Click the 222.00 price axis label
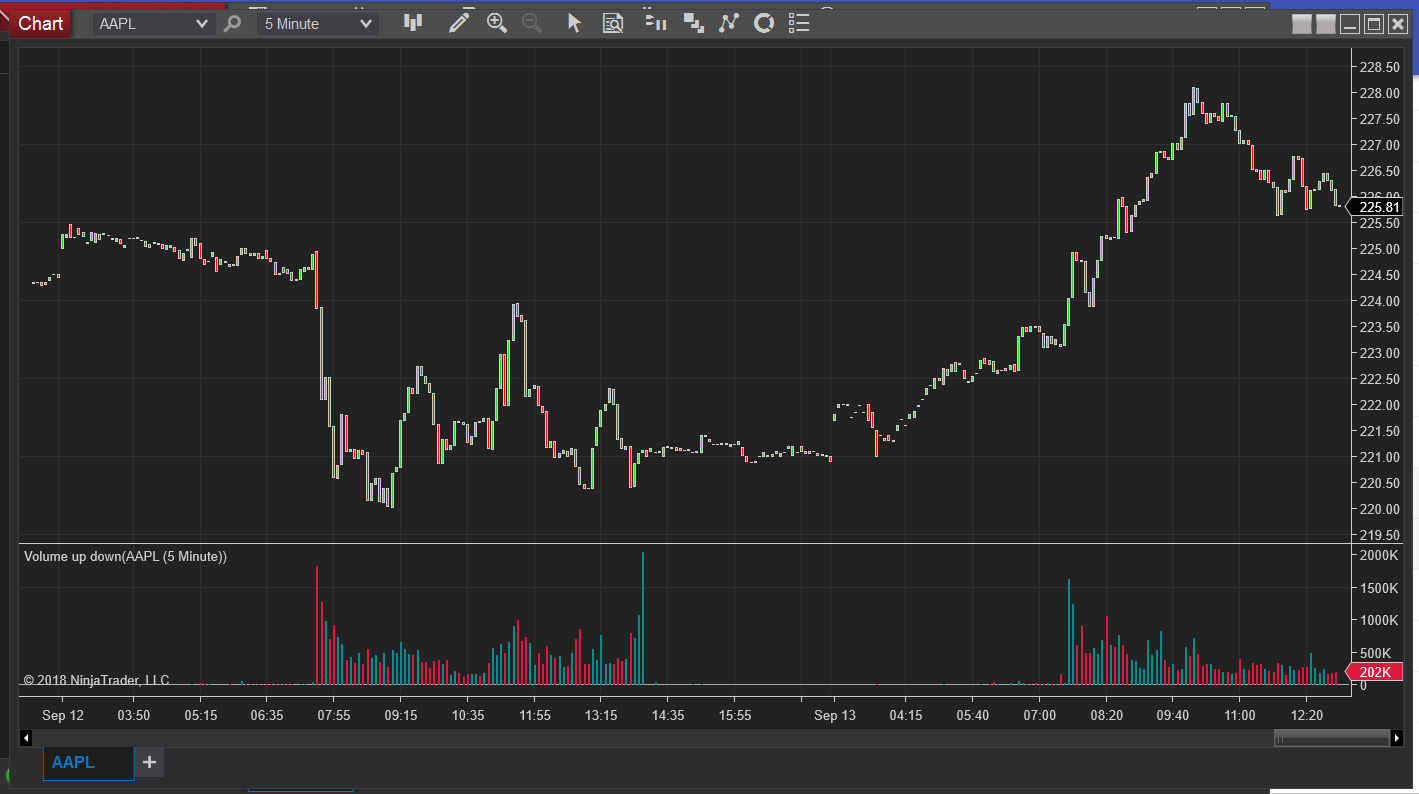The image size is (1419, 794). [x=1379, y=405]
